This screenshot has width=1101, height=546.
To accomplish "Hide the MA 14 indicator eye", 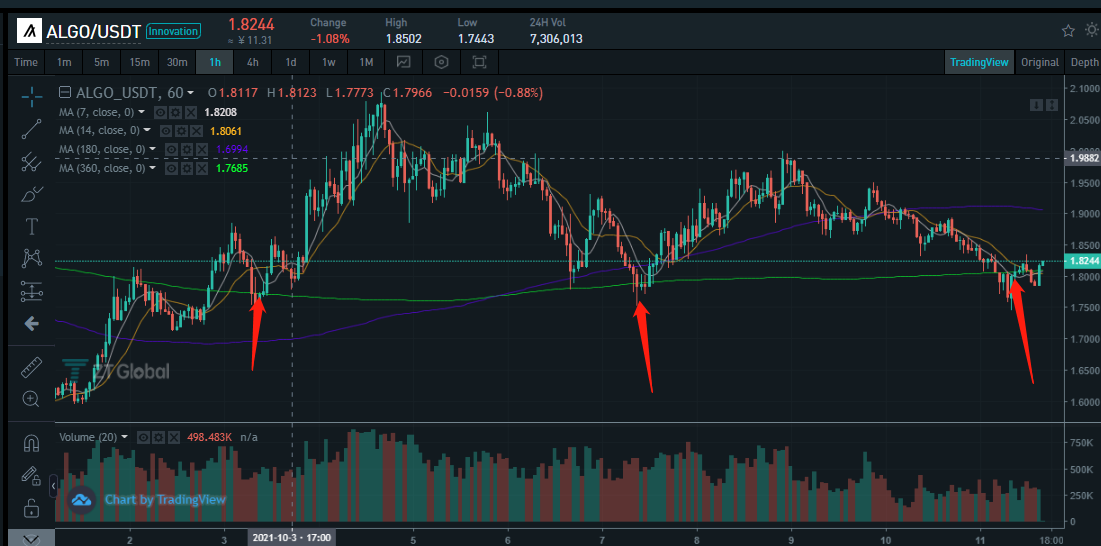I will [166, 131].
